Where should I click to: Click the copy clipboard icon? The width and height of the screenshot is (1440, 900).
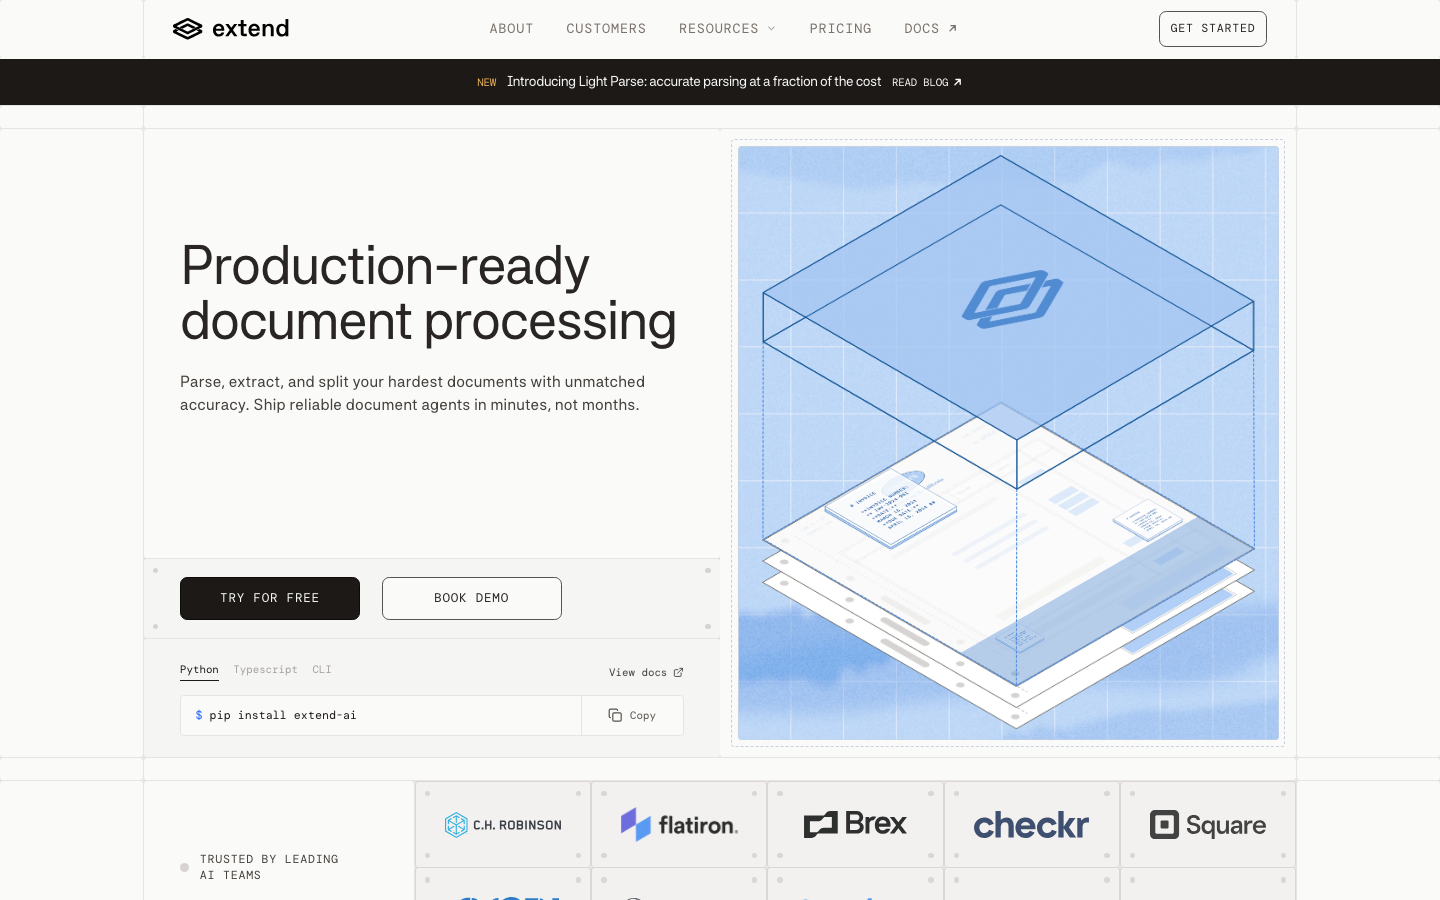[x=615, y=715]
